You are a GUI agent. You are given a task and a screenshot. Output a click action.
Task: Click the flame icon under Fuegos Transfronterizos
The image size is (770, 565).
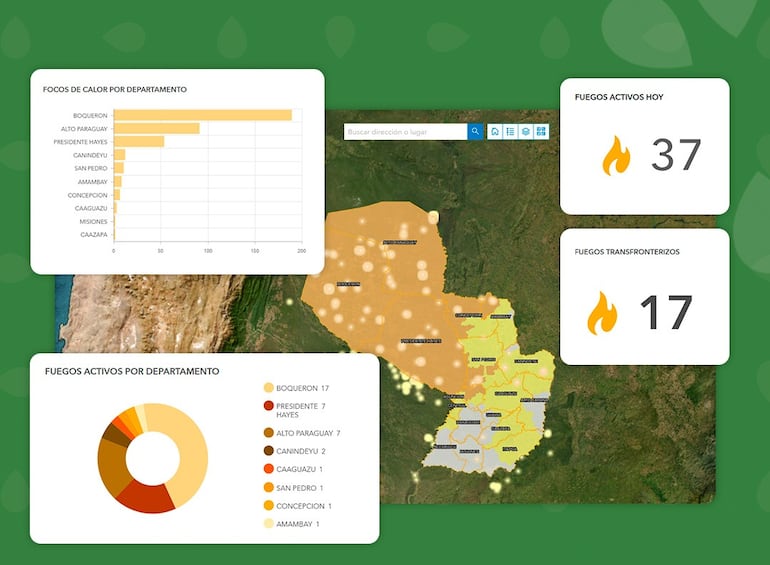(602, 312)
